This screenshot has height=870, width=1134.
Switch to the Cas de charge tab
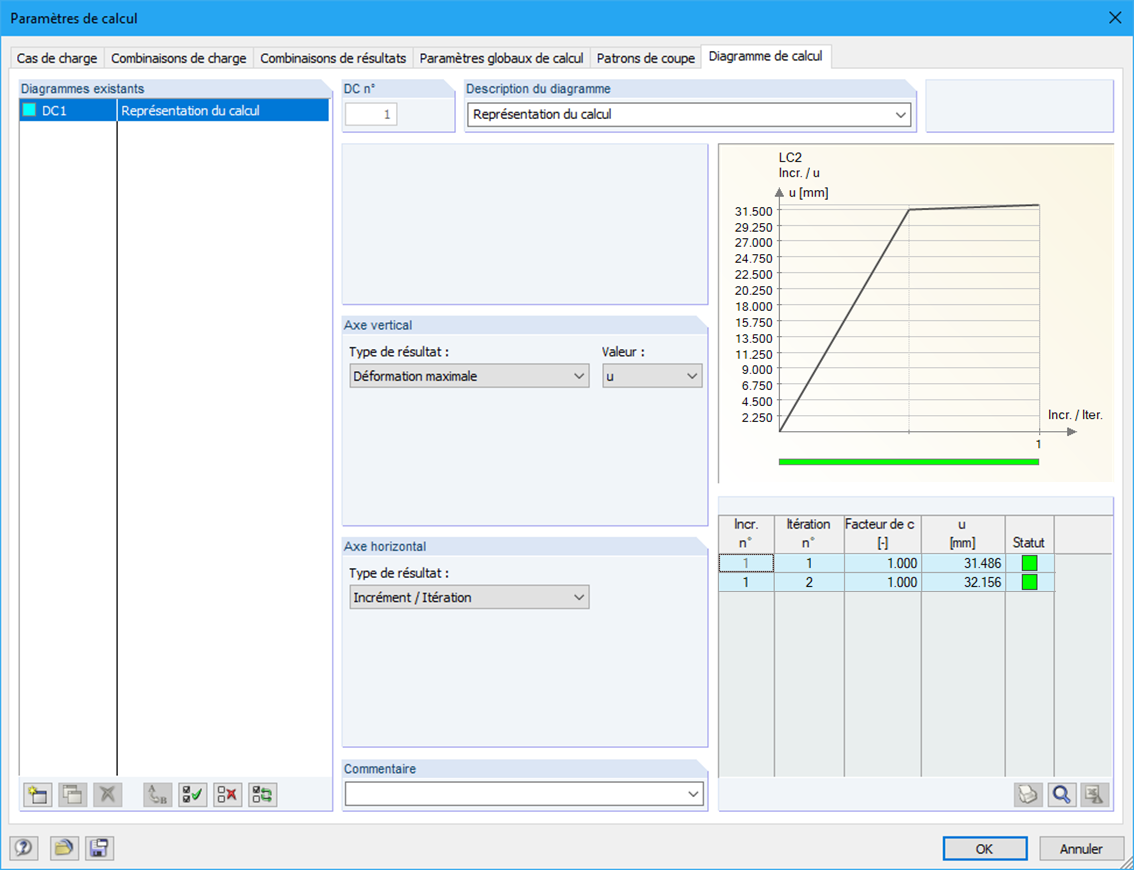[x=57, y=58]
